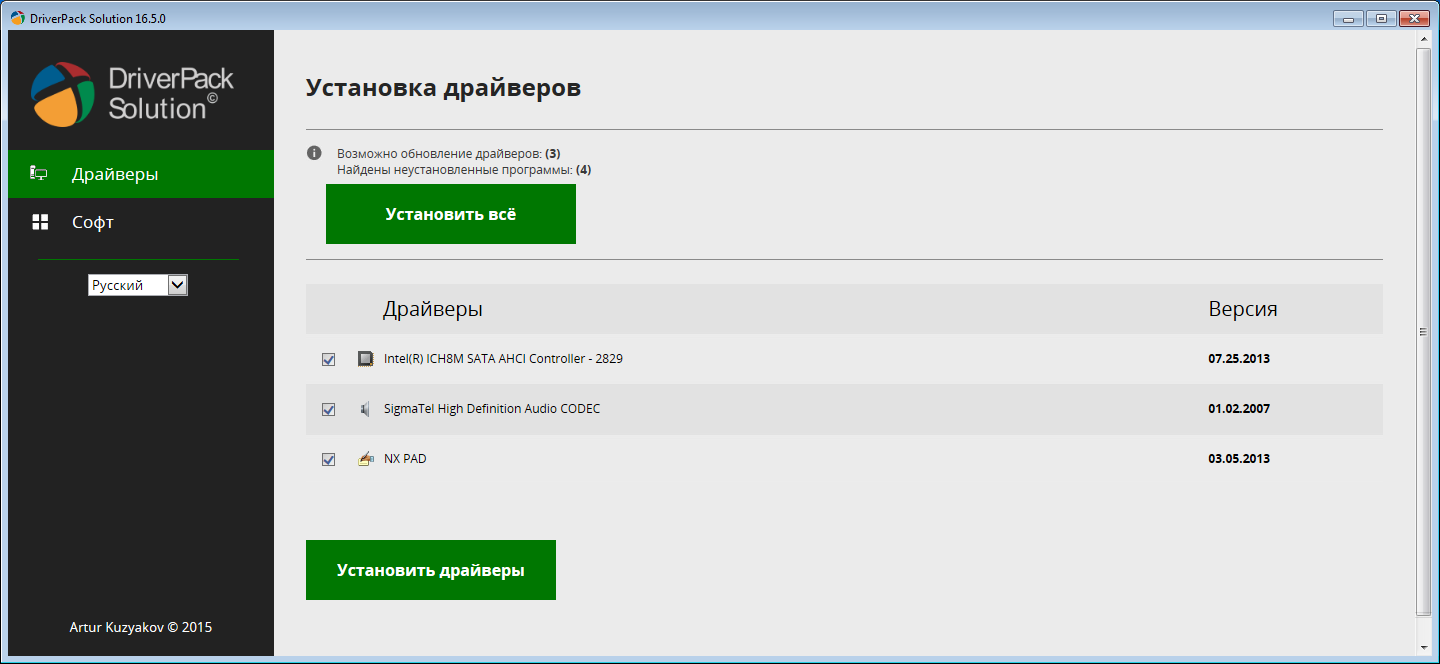Click the vertical scrollbar thumb
The width and height of the screenshot is (1440, 664).
tap(1424, 331)
